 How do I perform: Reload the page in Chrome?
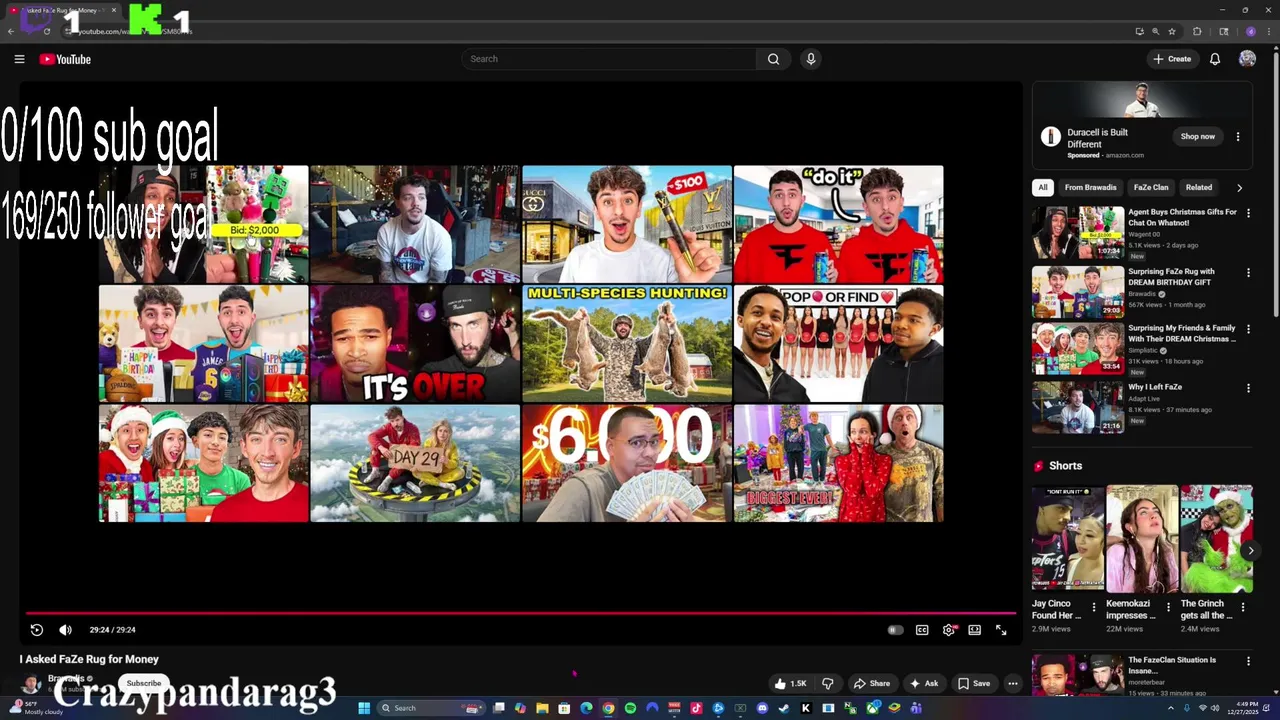[x=46, y=31]
